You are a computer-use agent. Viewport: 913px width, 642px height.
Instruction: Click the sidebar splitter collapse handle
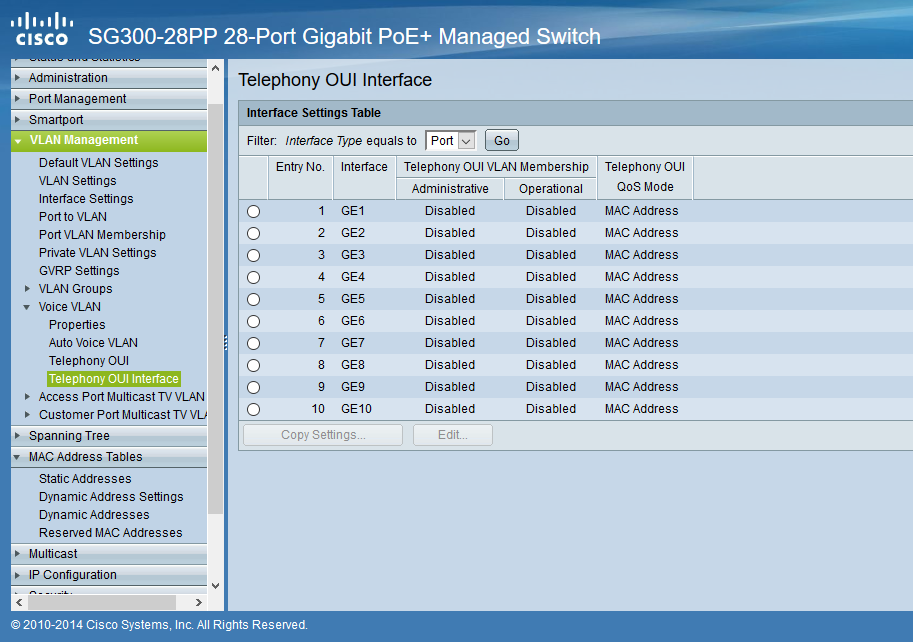(x=225, y=343)
